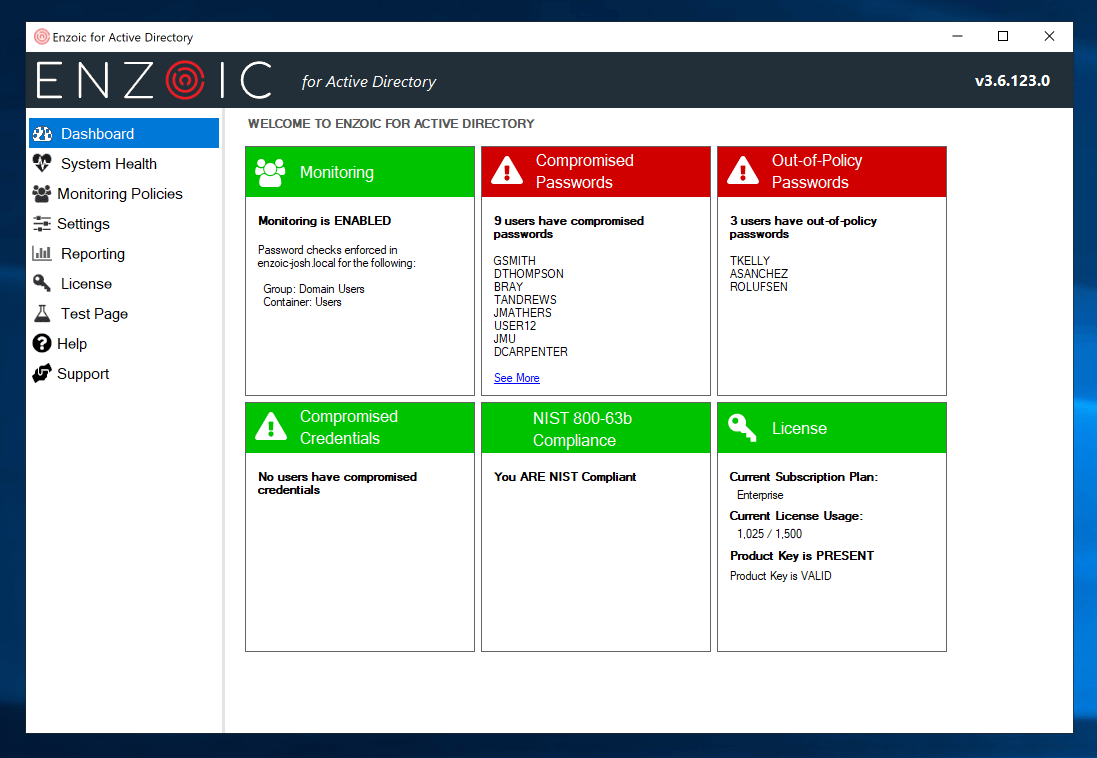The height and width of the screenshot is (758, 1097).
Task: Click the System Health heart icon
Action: pos(42,164)
